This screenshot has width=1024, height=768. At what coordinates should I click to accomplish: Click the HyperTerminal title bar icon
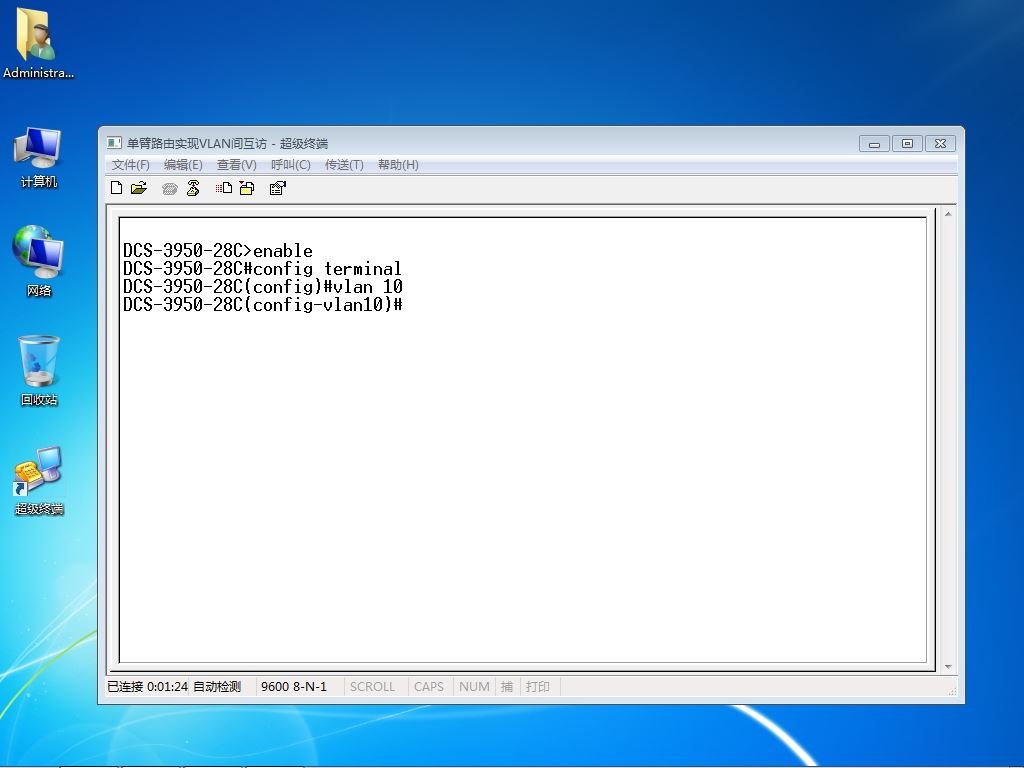(114, 142)
